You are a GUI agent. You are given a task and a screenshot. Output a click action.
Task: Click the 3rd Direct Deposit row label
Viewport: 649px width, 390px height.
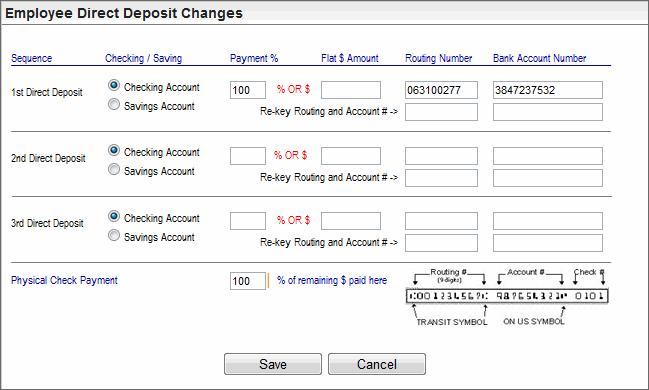47,223
